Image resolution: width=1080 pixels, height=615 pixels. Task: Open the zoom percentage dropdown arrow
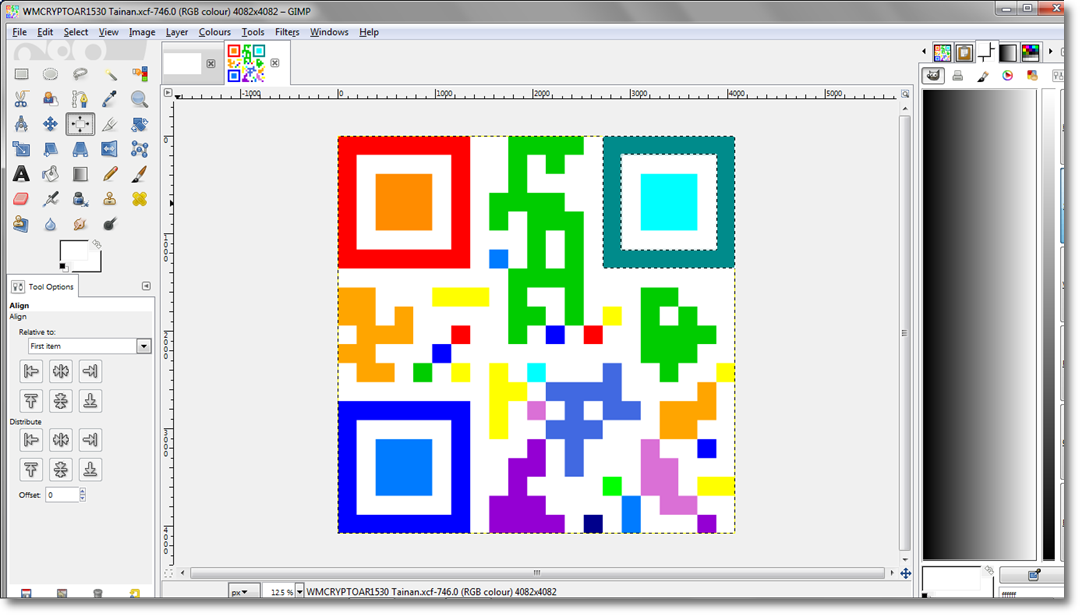[299, 592]
